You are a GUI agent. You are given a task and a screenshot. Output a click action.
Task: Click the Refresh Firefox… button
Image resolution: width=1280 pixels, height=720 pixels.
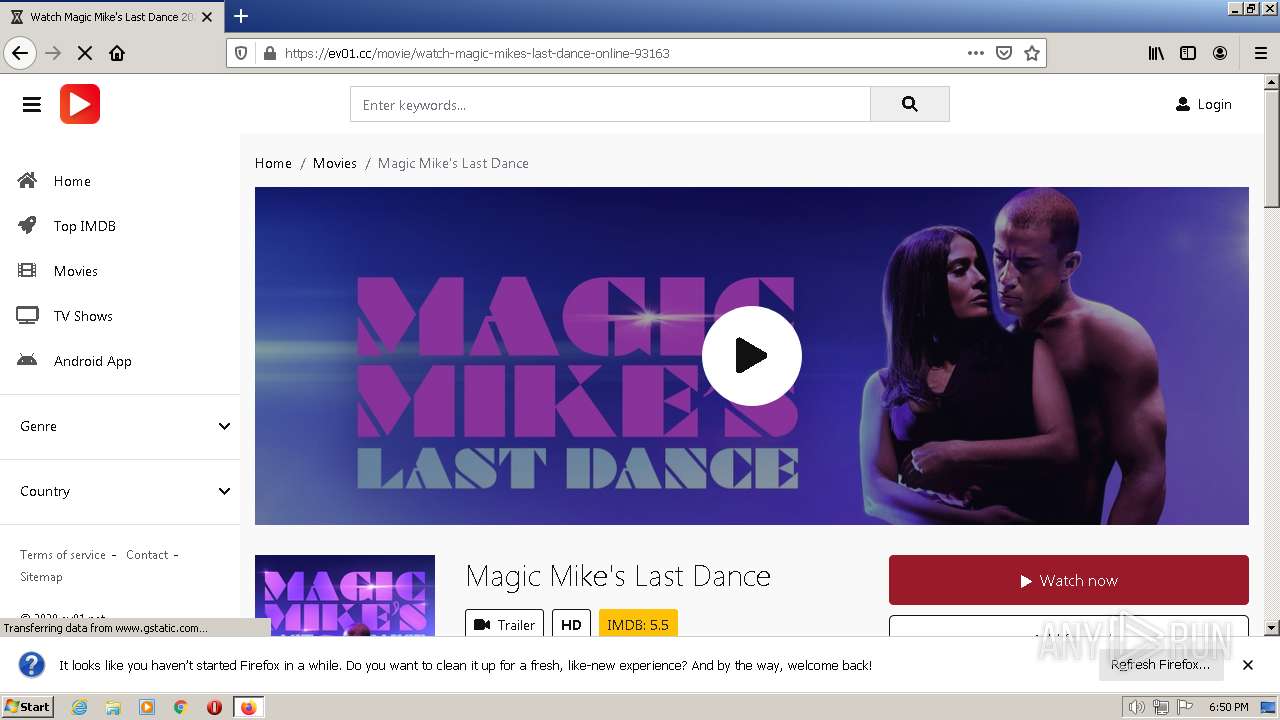click(1160, 665)
